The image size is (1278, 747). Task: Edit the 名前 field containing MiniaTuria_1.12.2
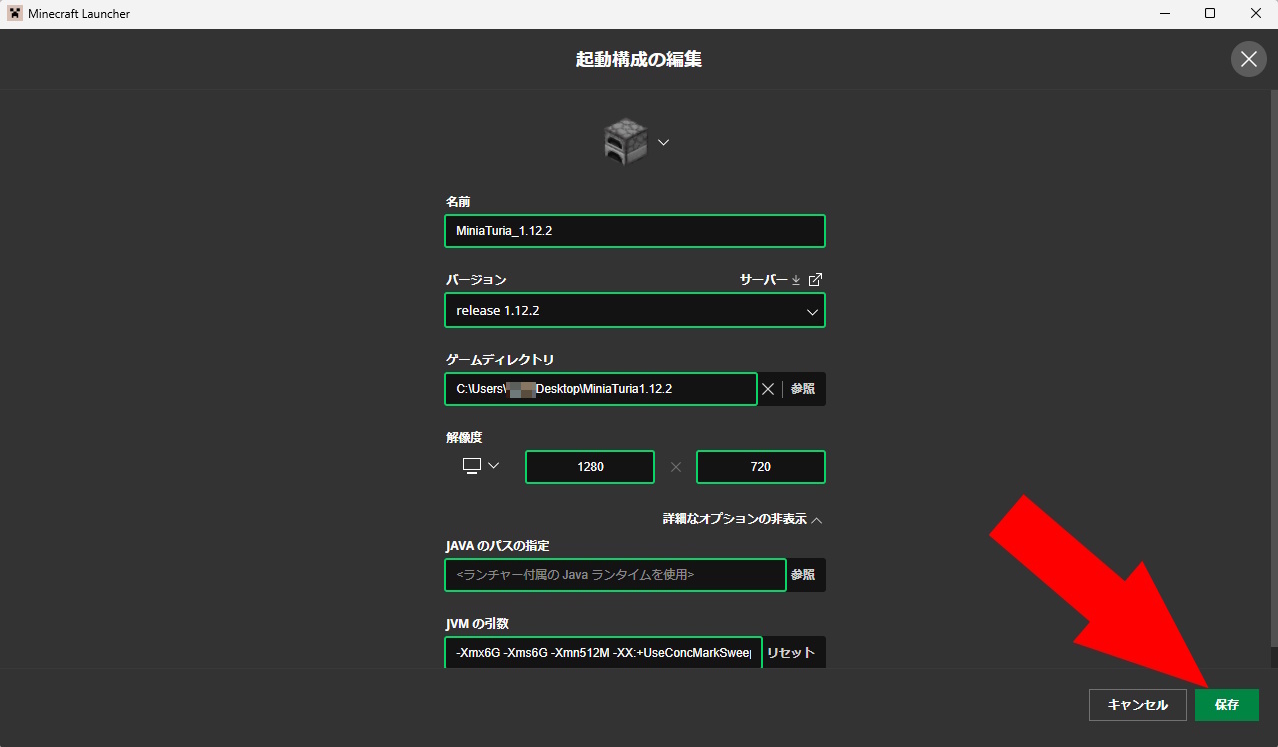pos(635,231)
